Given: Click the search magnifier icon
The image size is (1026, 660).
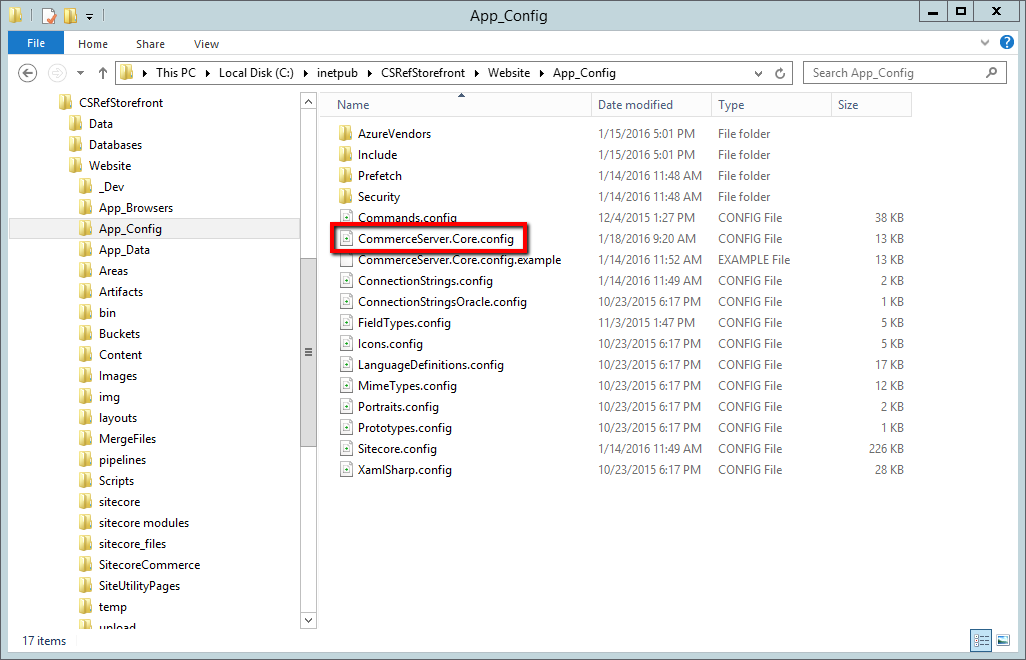Looking at the screenshot, I should point(991,73).
